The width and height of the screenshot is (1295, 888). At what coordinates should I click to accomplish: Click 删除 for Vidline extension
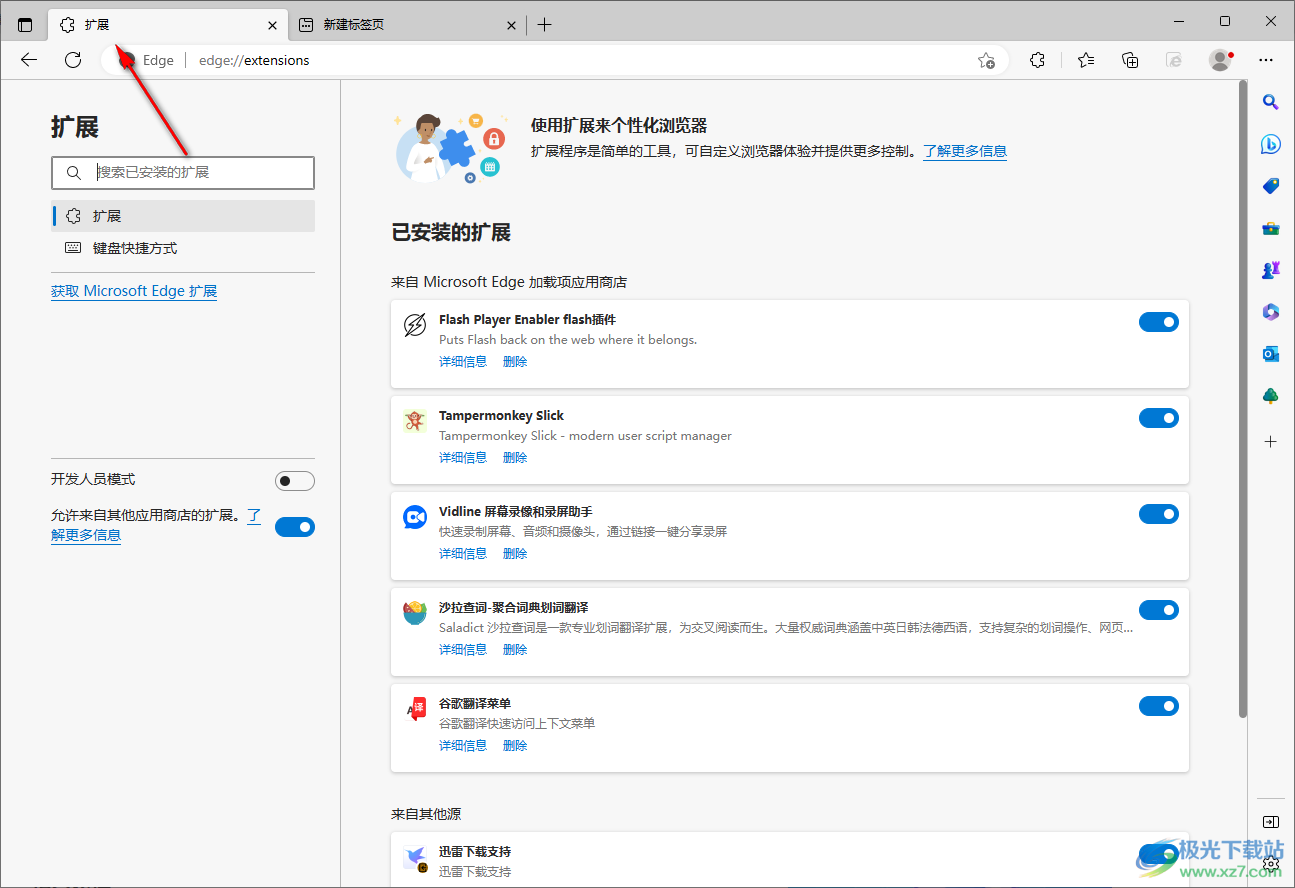coord(515,554)
